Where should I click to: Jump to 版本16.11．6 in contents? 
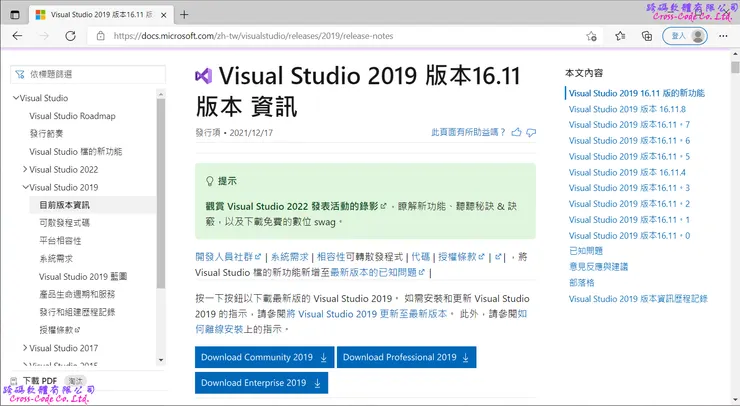click(x=629, y=141)
